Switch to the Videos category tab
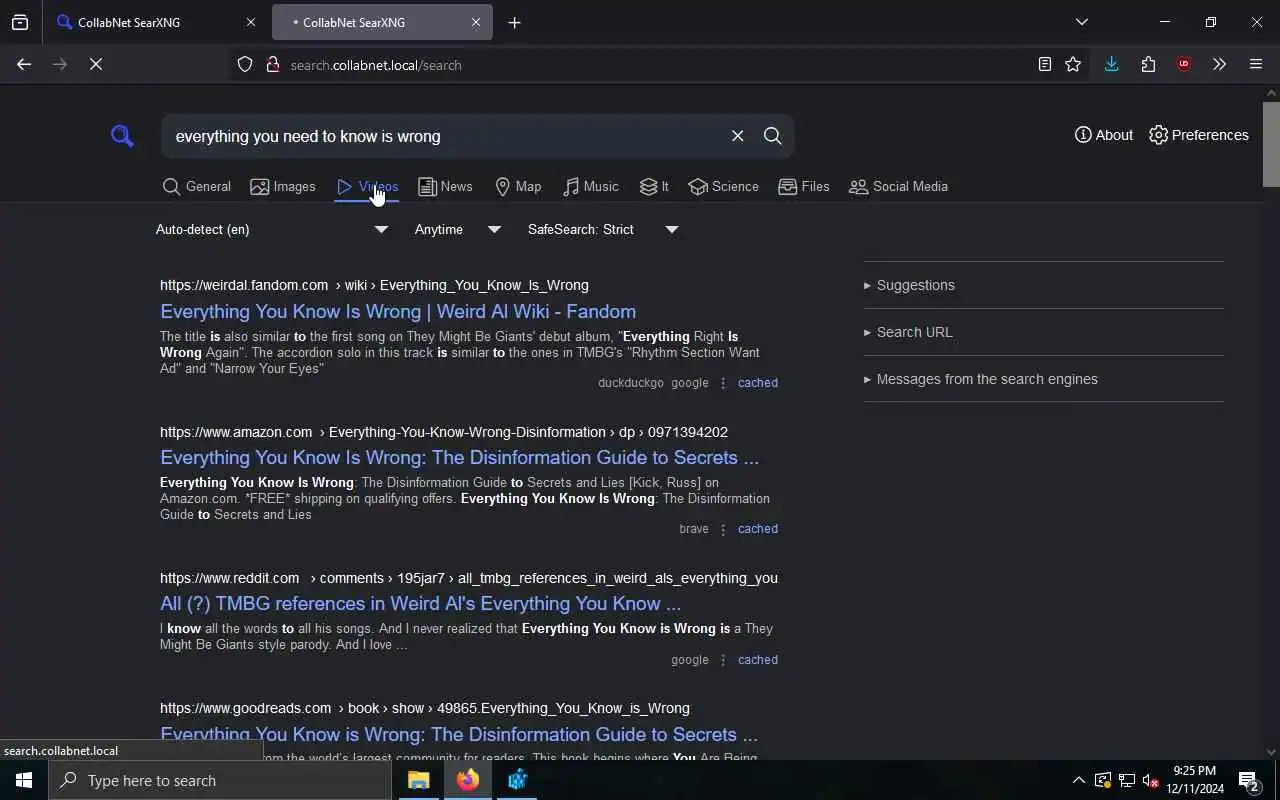Viewport: 1280px width, 800px height. pos(367,187)
